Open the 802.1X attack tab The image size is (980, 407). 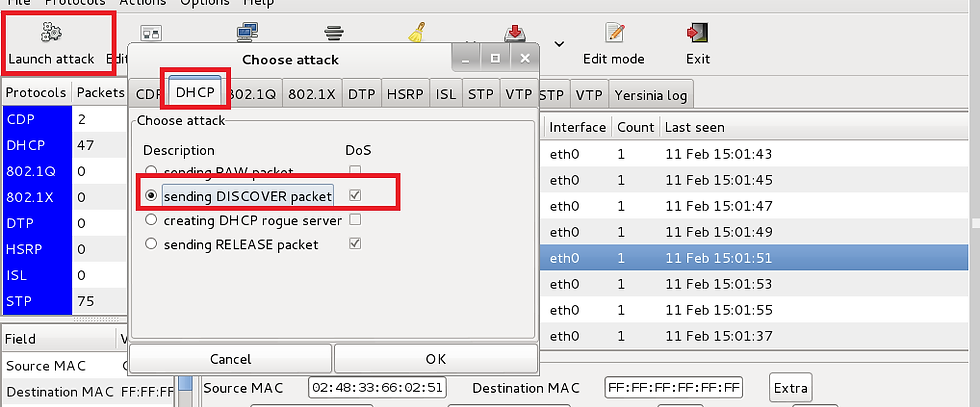pyautogui.click(x=312, y=94)
